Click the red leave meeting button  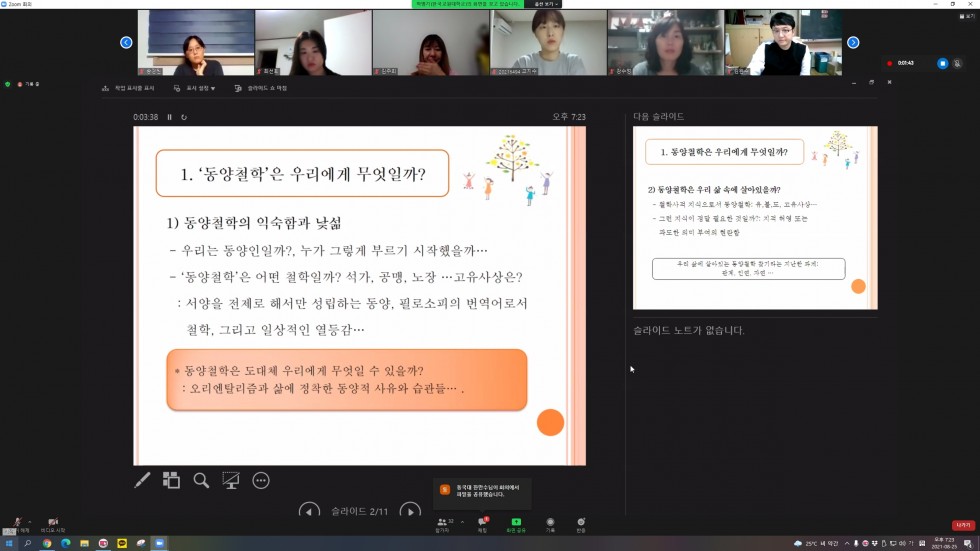coord(962,525)
